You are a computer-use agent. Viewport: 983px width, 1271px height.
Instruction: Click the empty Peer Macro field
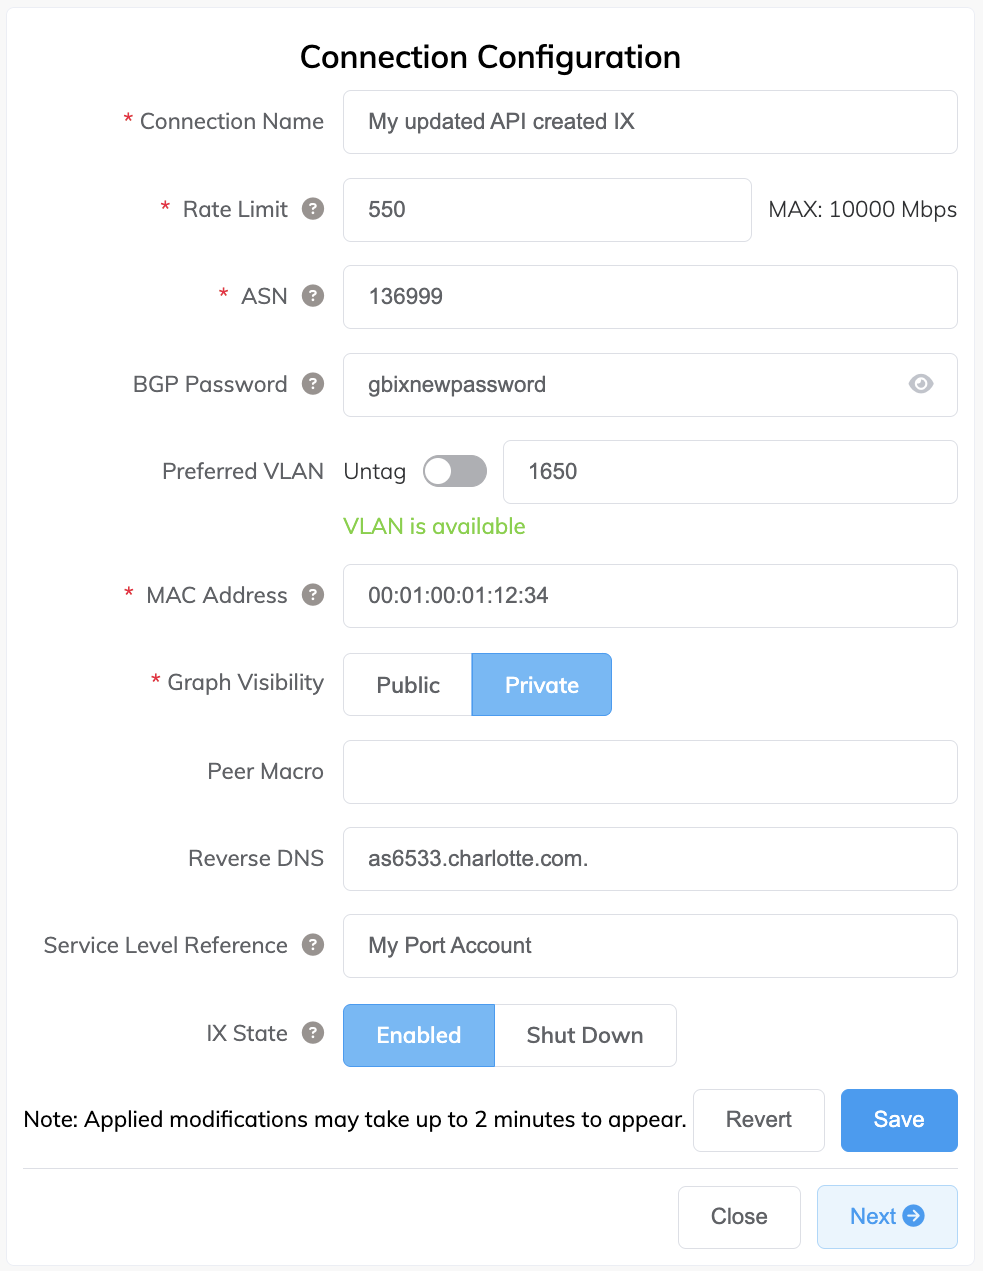tap(650, 772)
